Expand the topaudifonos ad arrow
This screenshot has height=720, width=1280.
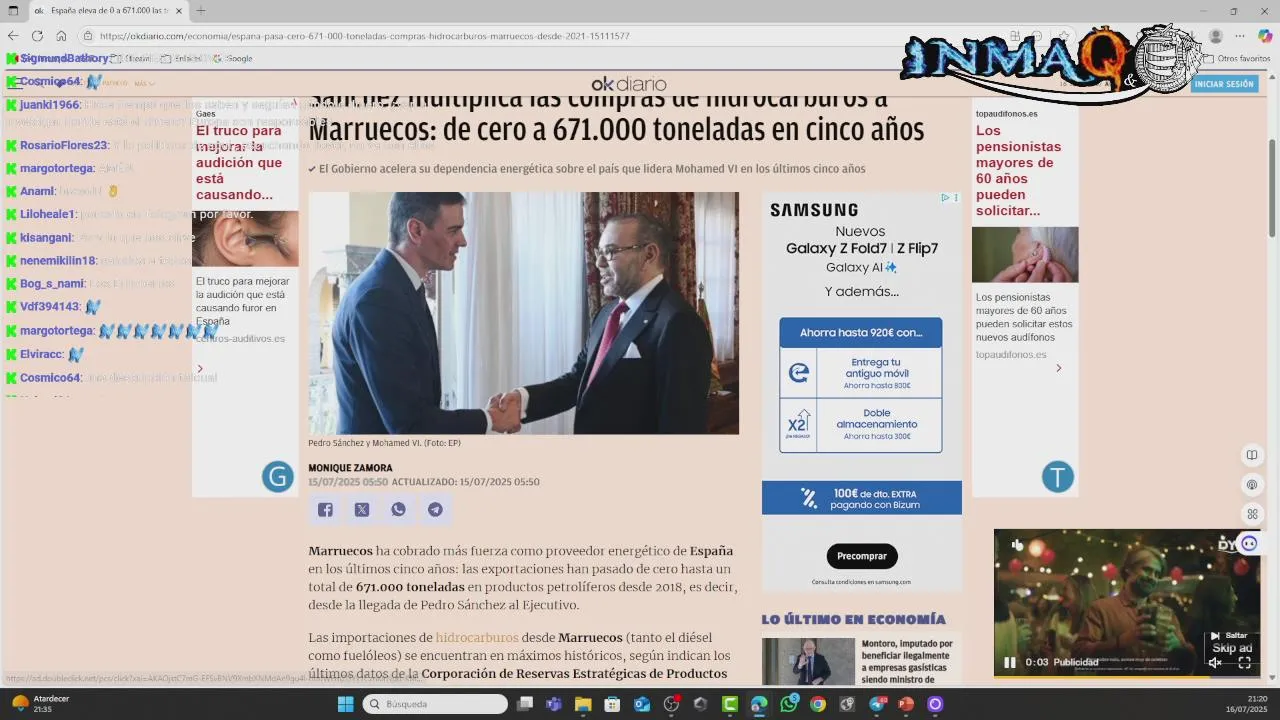click(1058, 368)
